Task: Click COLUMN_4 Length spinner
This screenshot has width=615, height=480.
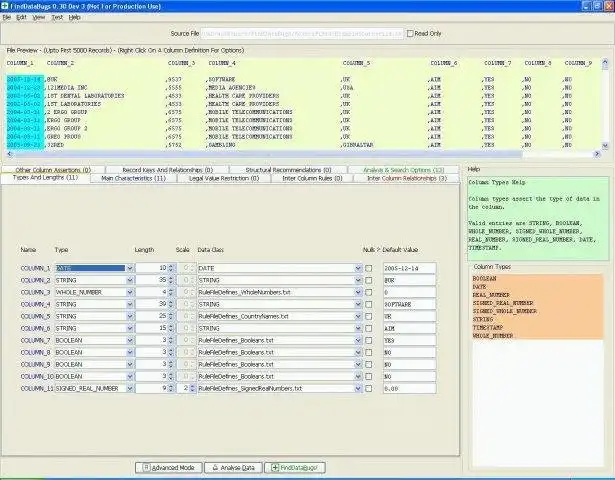Action: [x=155, y=304]
